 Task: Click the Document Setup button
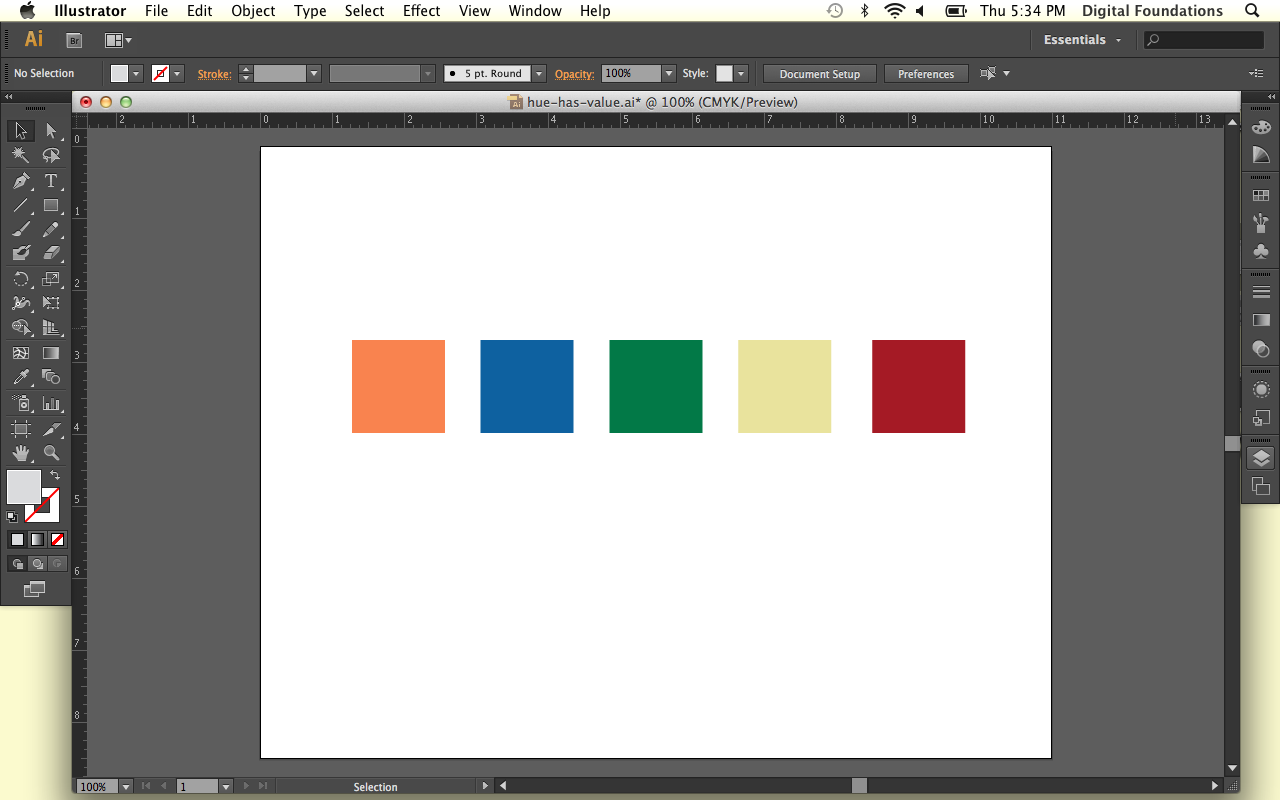point(819,74)
